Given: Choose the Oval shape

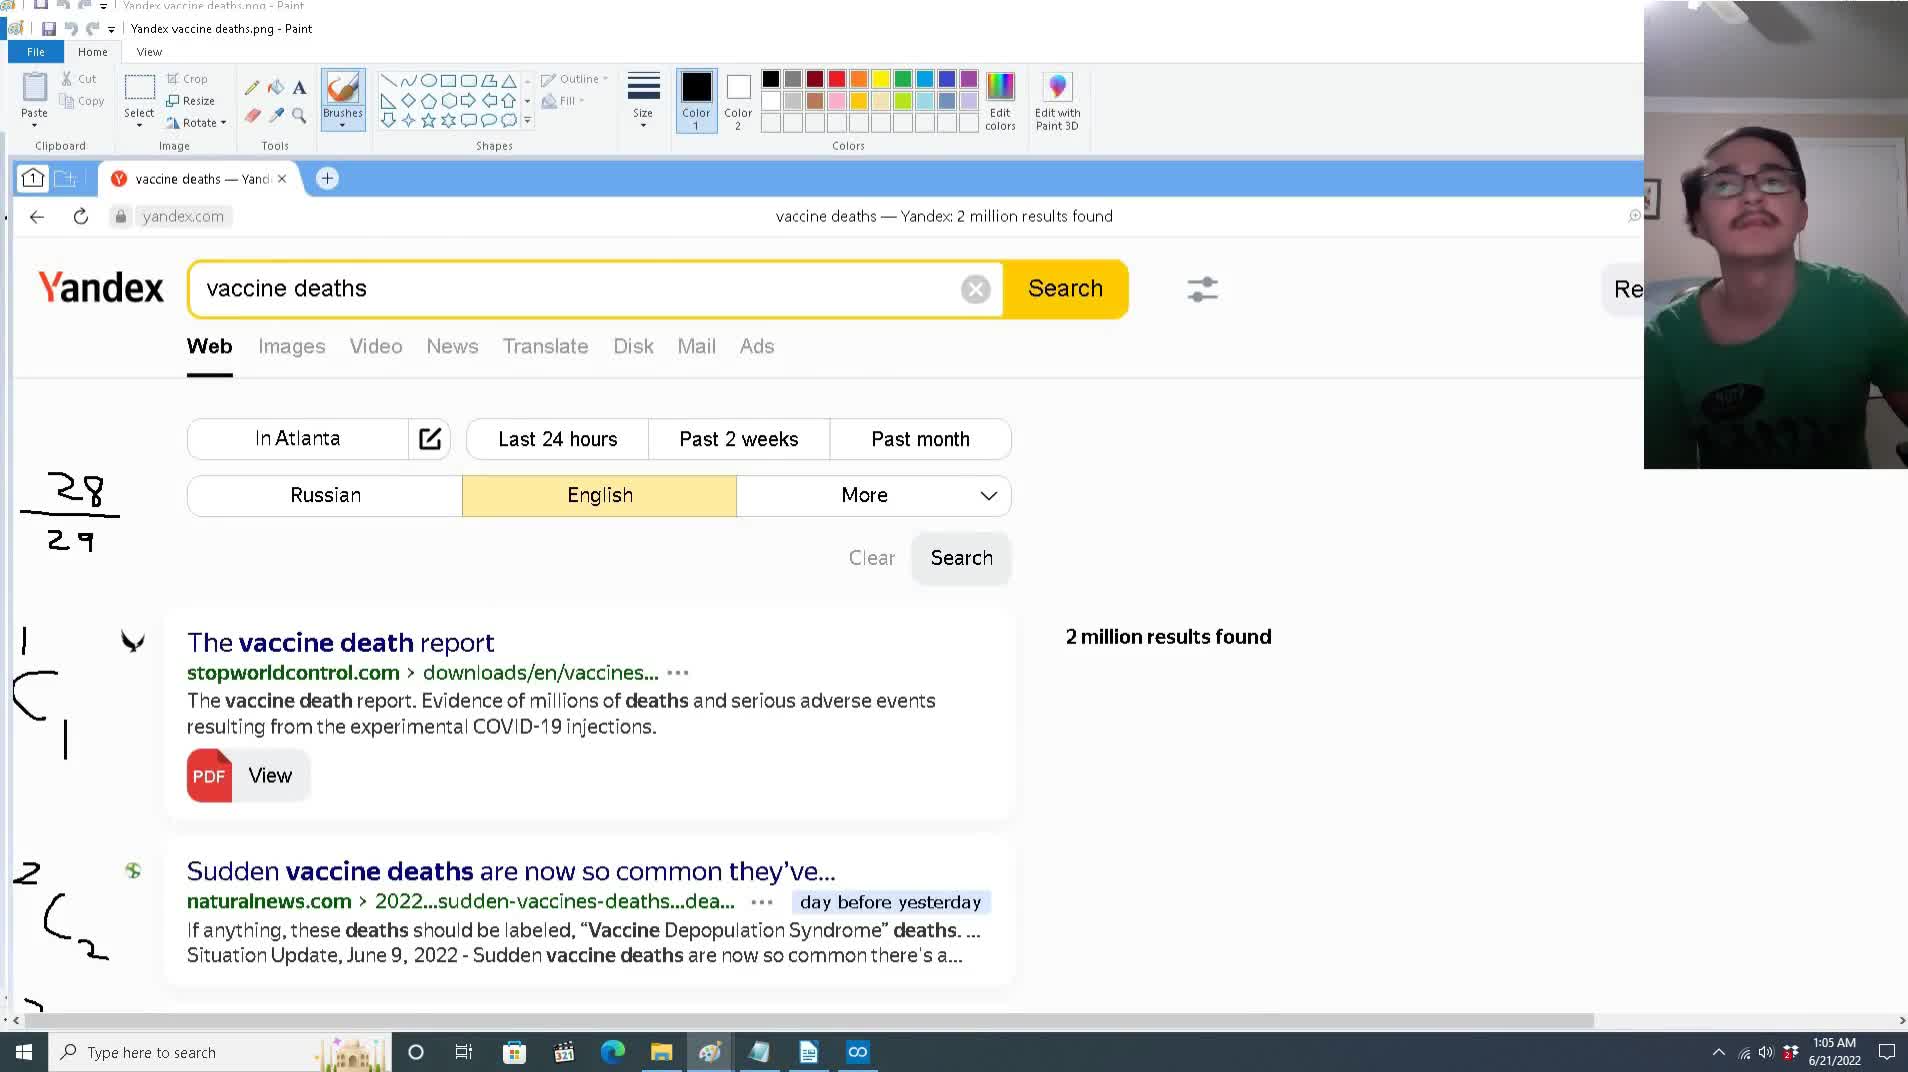Looking at the screenshot, I should tap(428, 81).
